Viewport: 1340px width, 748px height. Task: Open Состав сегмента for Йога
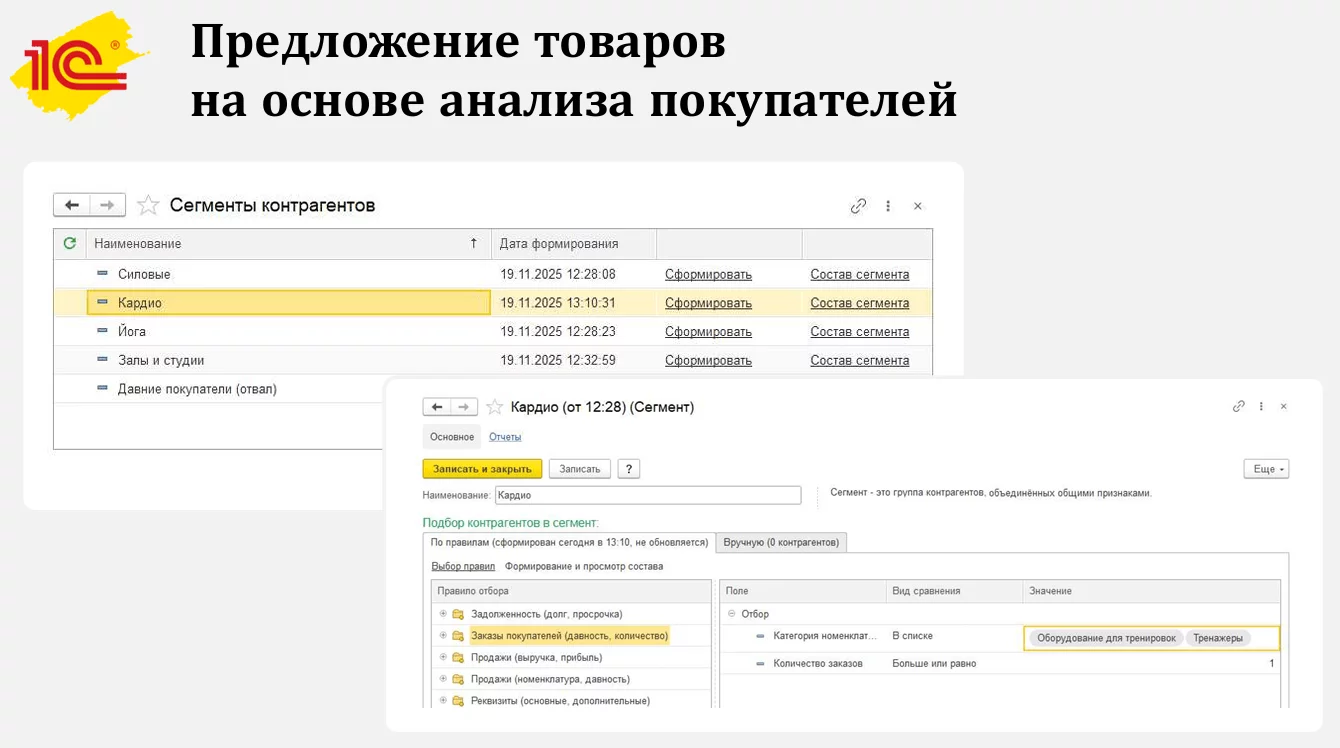860,331
